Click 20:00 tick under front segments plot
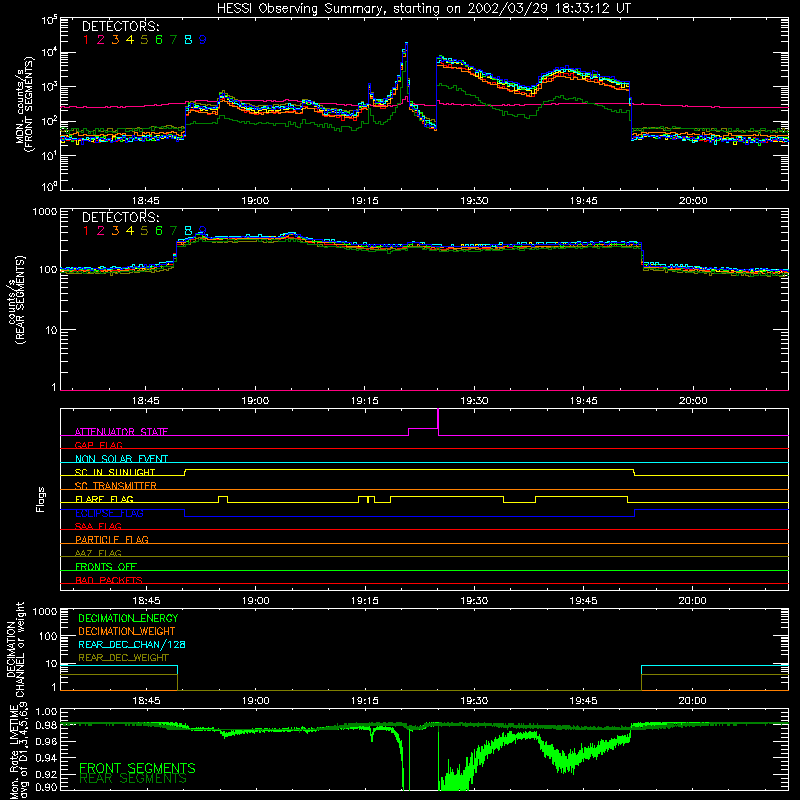 693,201
